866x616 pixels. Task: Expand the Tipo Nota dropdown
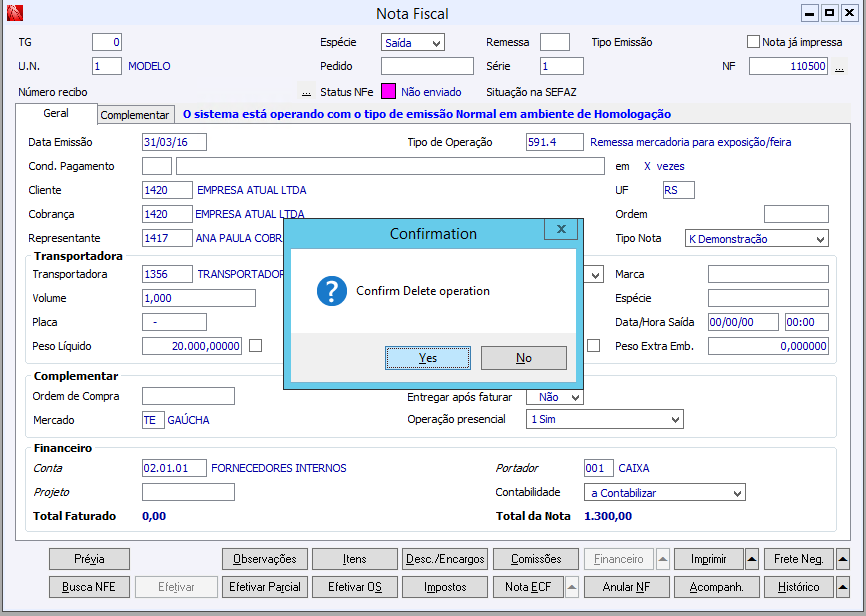pos(820,239)
